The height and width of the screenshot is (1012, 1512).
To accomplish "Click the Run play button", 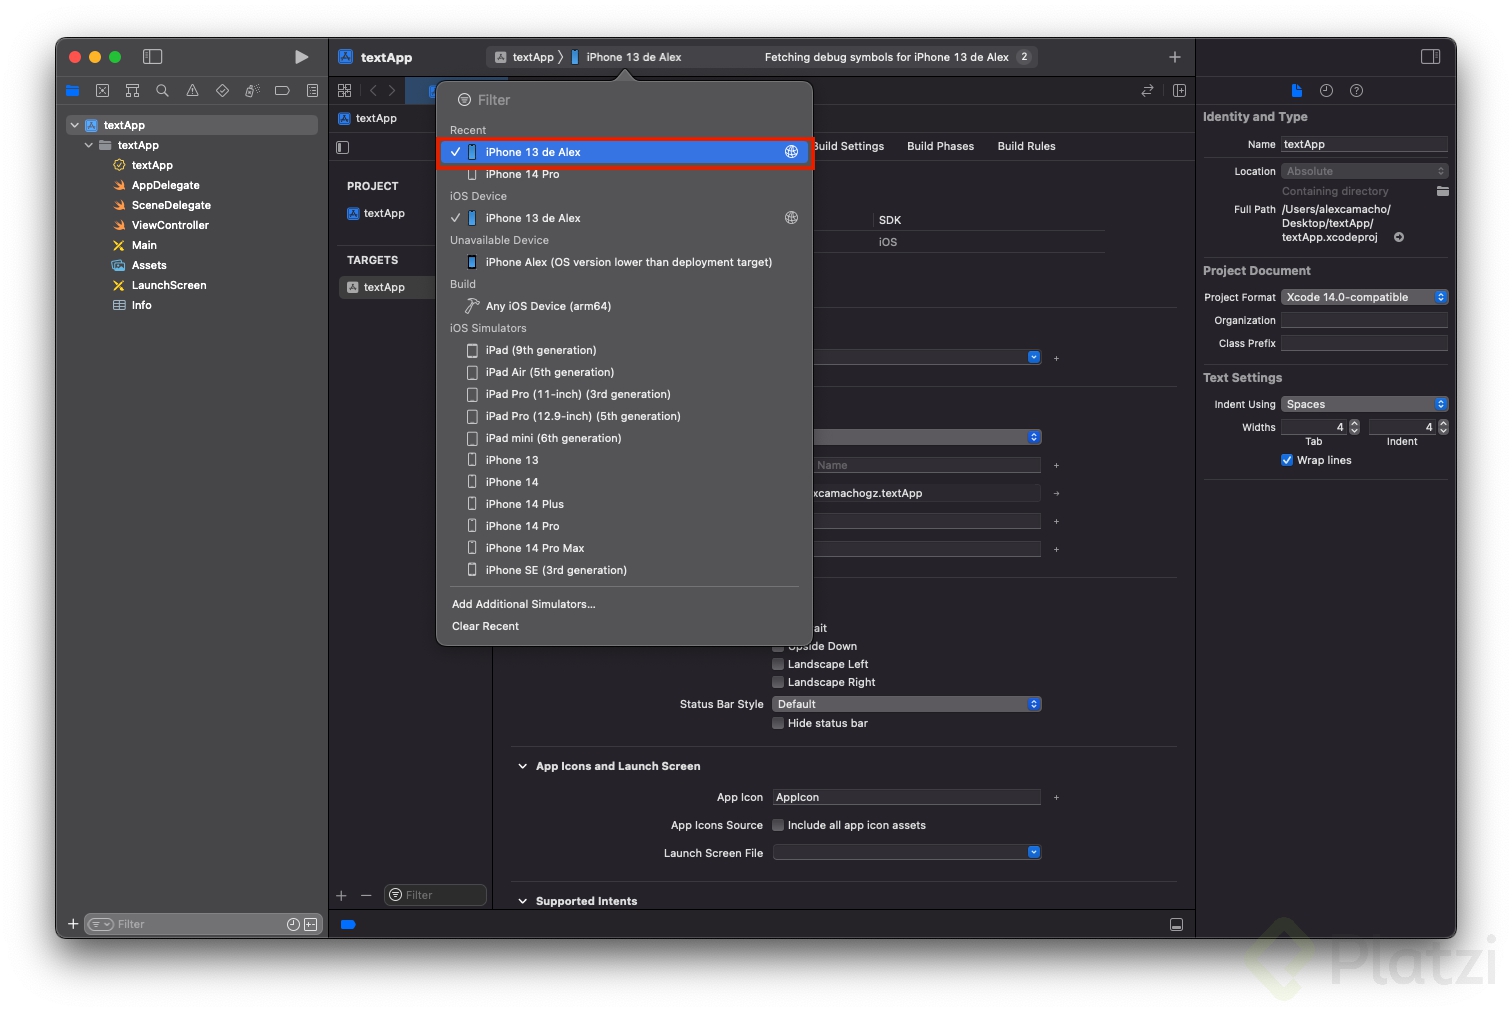I will coord(301,57).
